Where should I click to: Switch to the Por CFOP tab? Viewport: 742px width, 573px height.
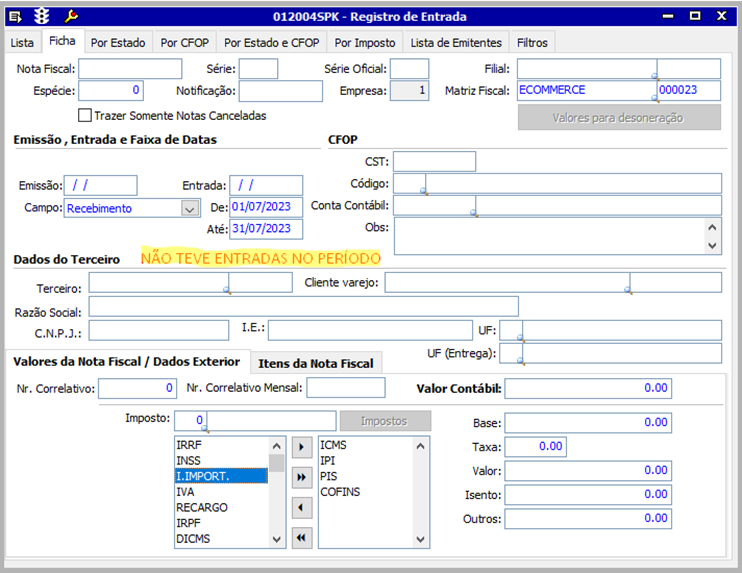pyautogui.click(x=184, y=43)
